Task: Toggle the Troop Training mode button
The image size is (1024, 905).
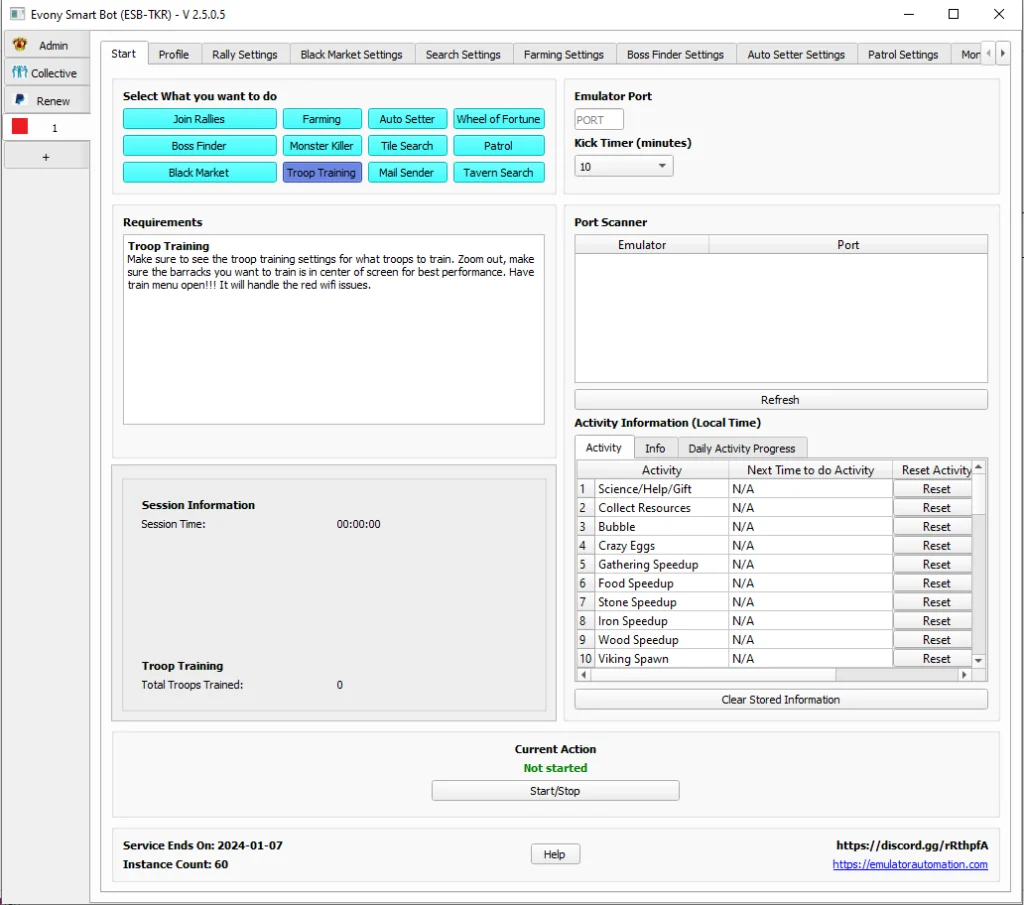Action: click(x=321, y=173)
